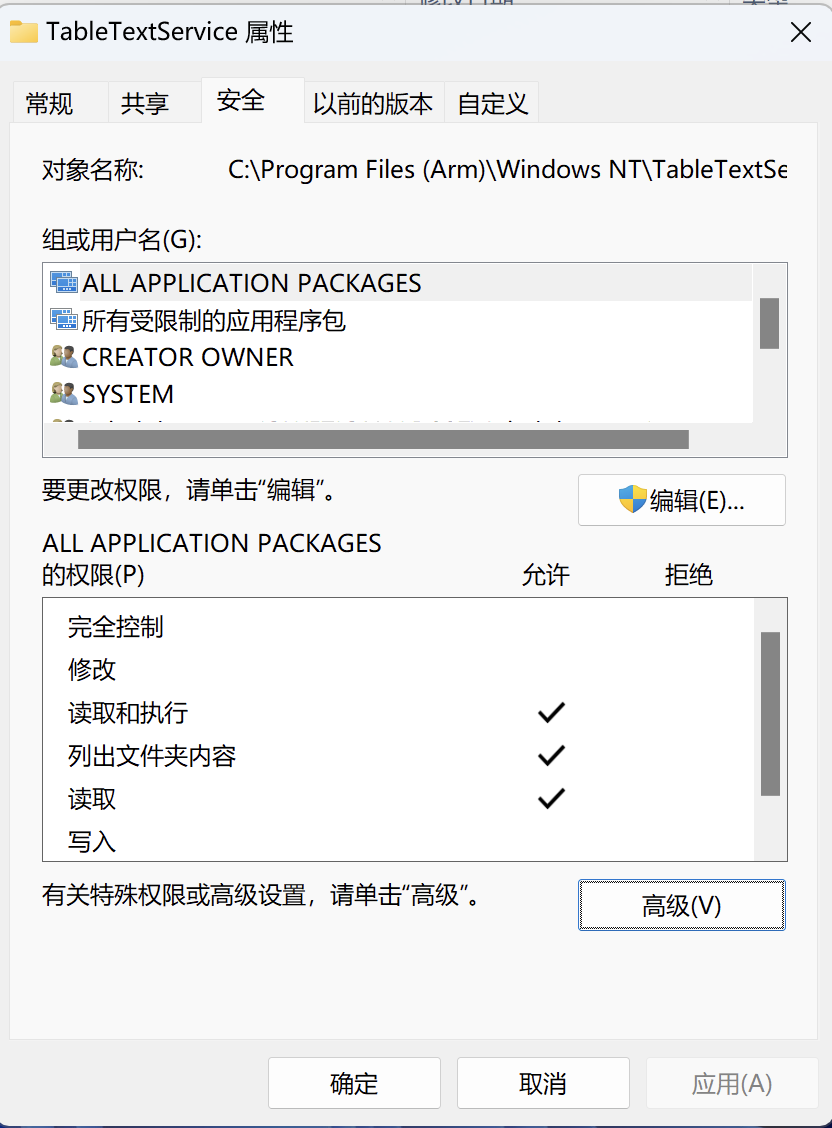Click the 取消 button

pos(543,1083)
